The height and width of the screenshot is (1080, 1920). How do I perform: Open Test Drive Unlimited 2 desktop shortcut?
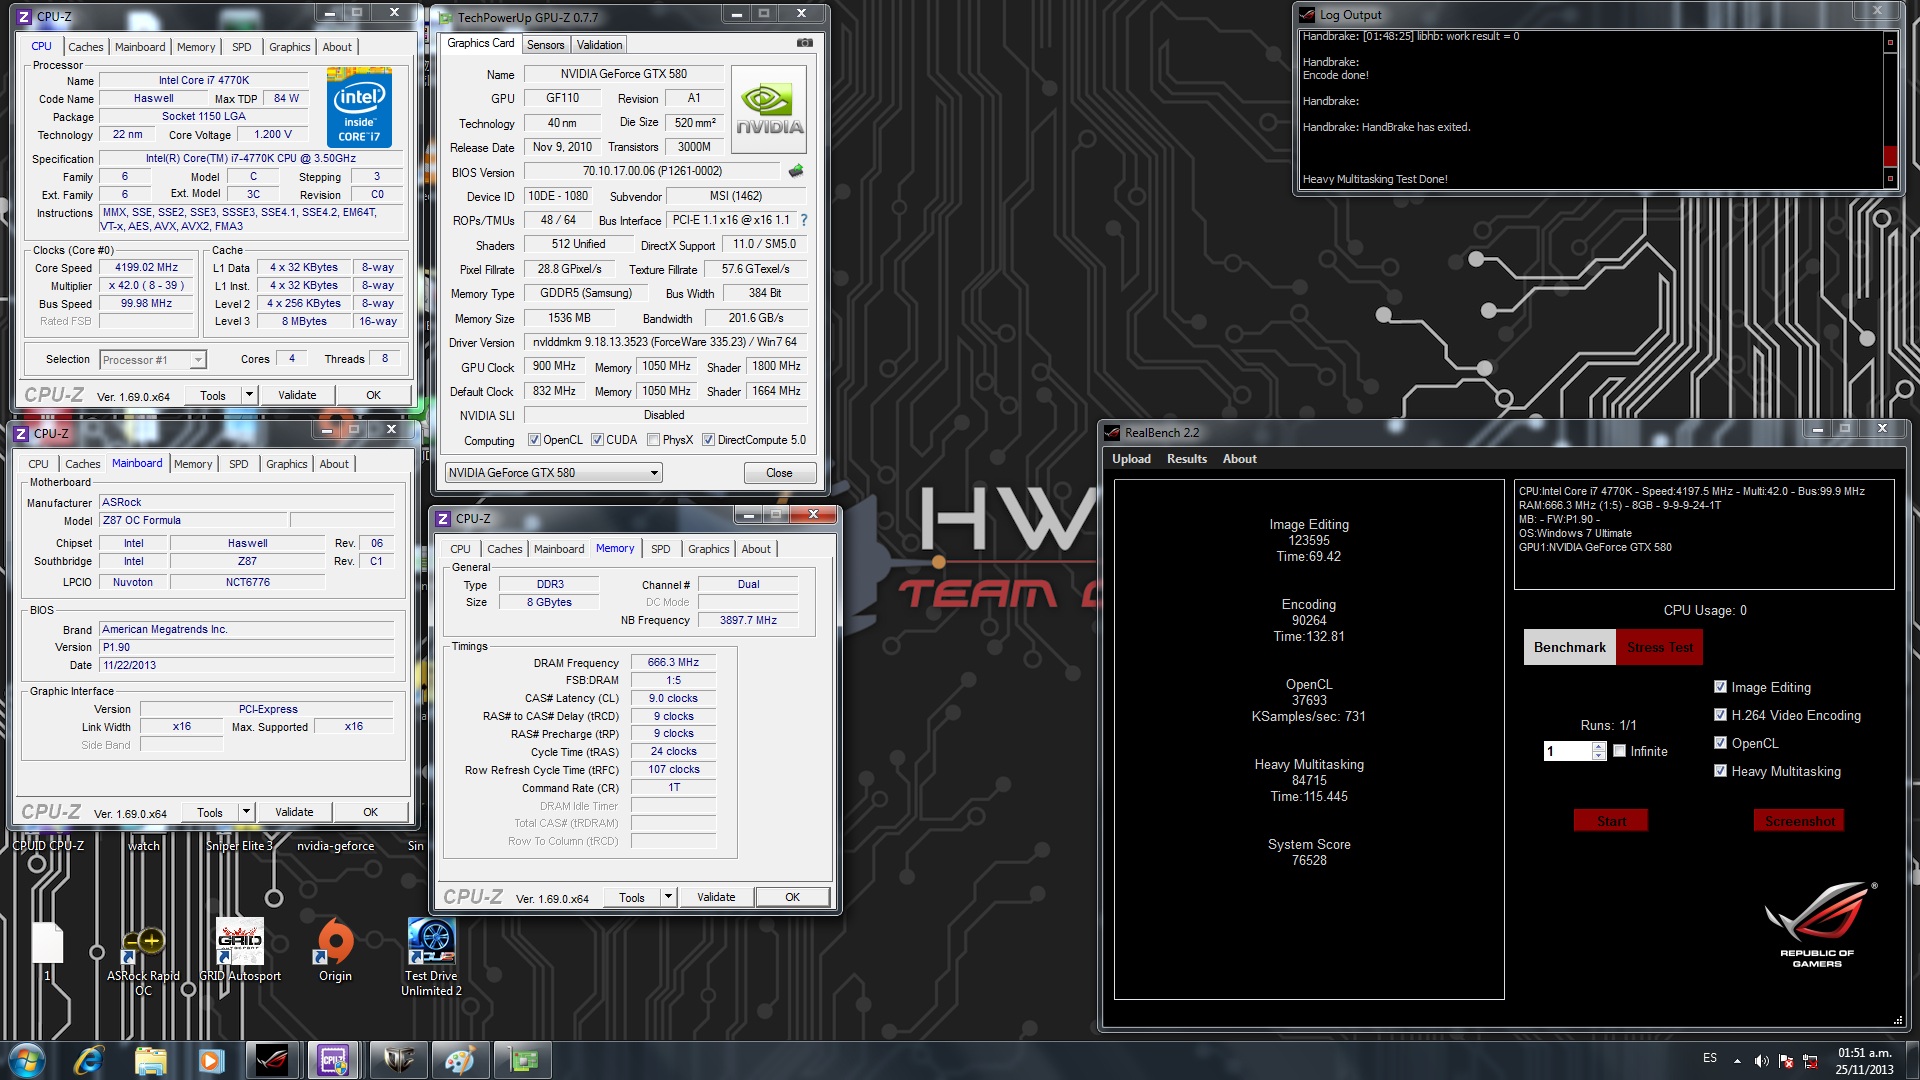point(431,957)
